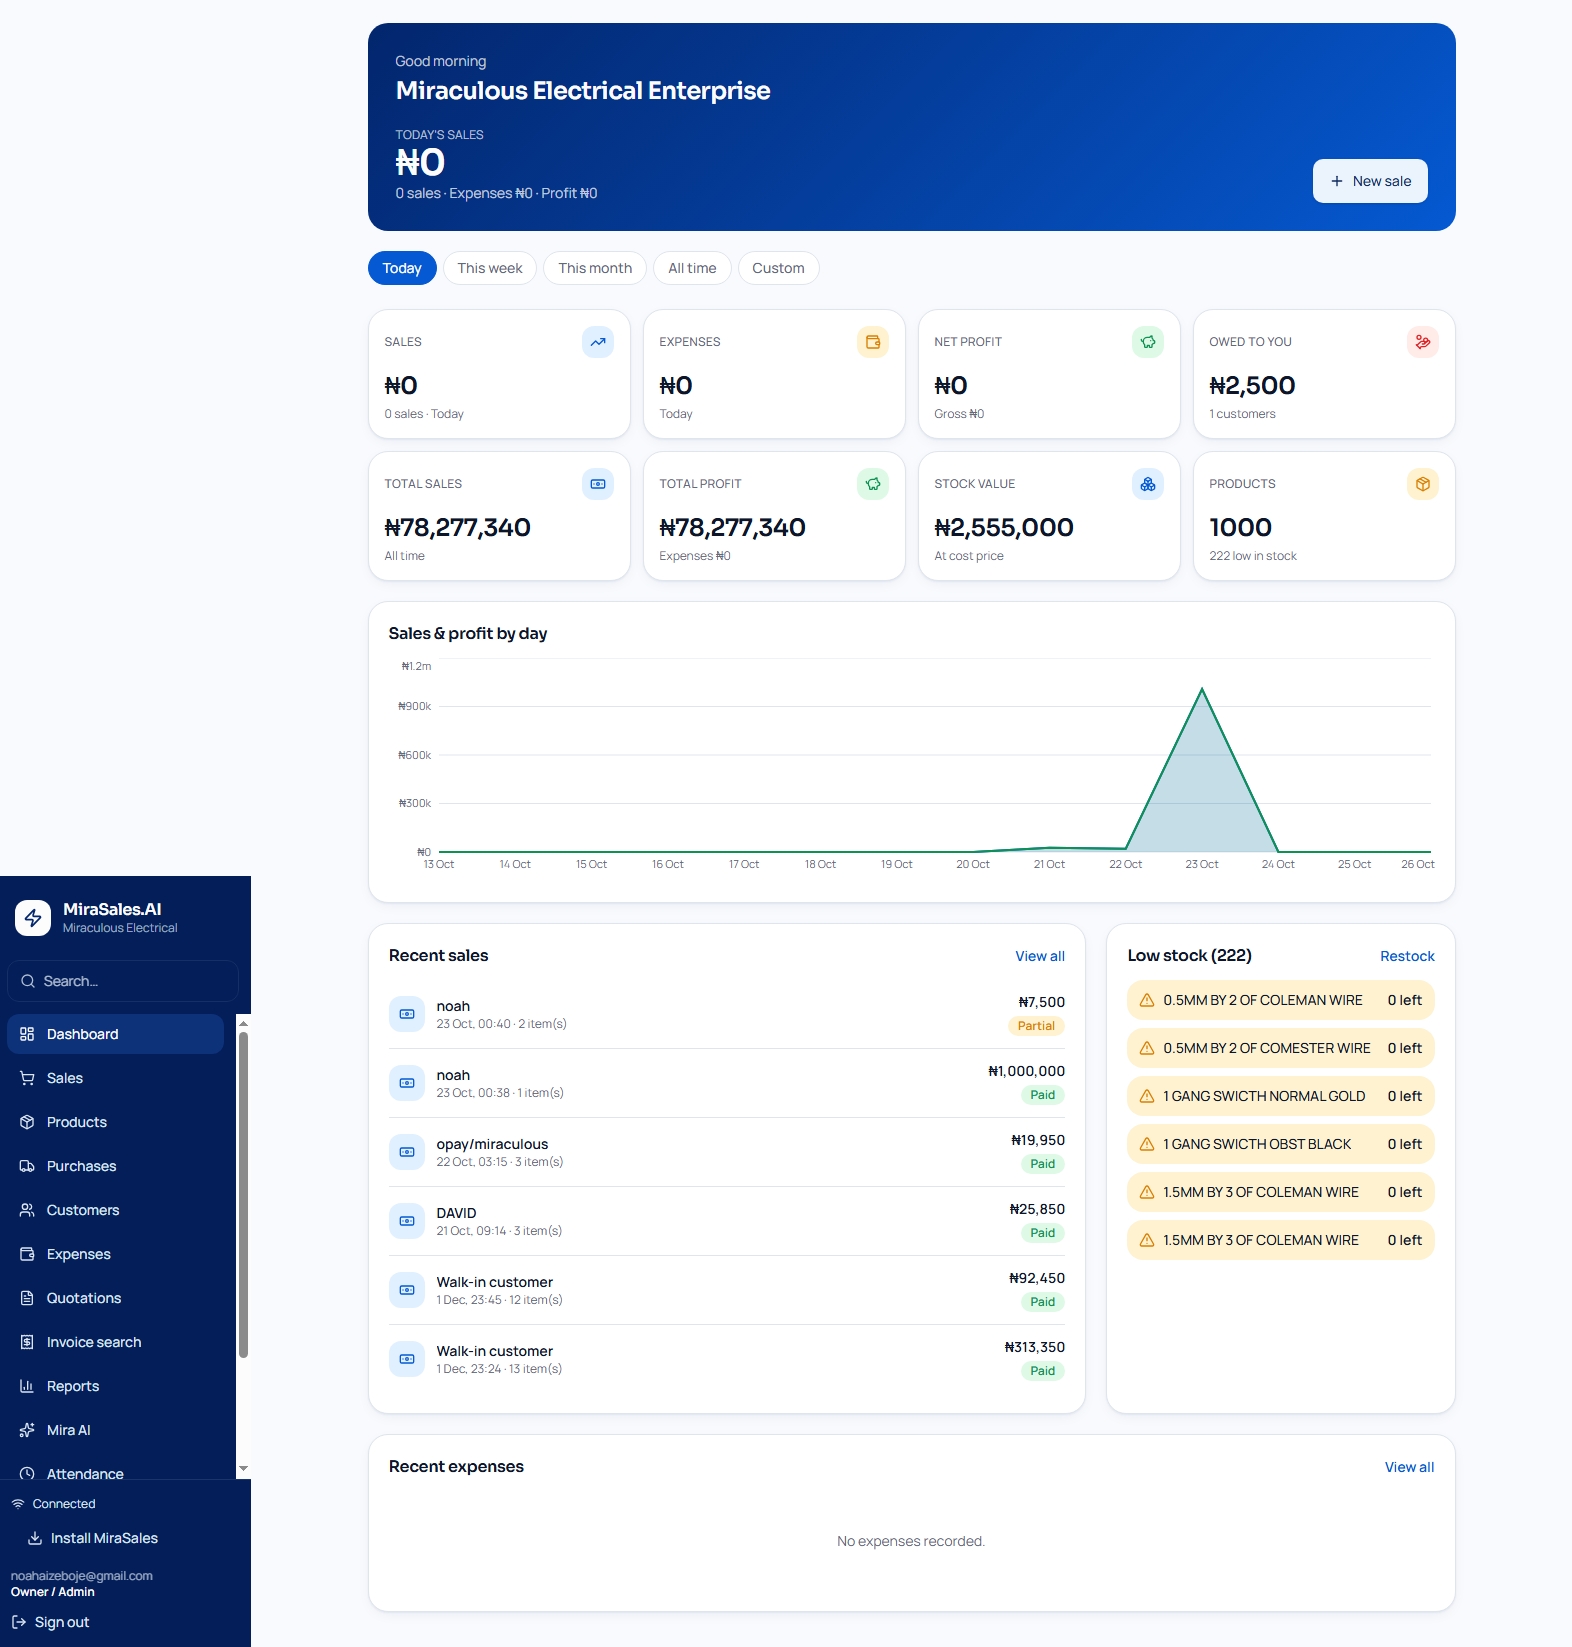Click the warning icon for 1 GANG SWICTH OBST BLACK
Image resolution: width=1572 pixels, height=1647 pixels.
(x=1147, y=1144)
